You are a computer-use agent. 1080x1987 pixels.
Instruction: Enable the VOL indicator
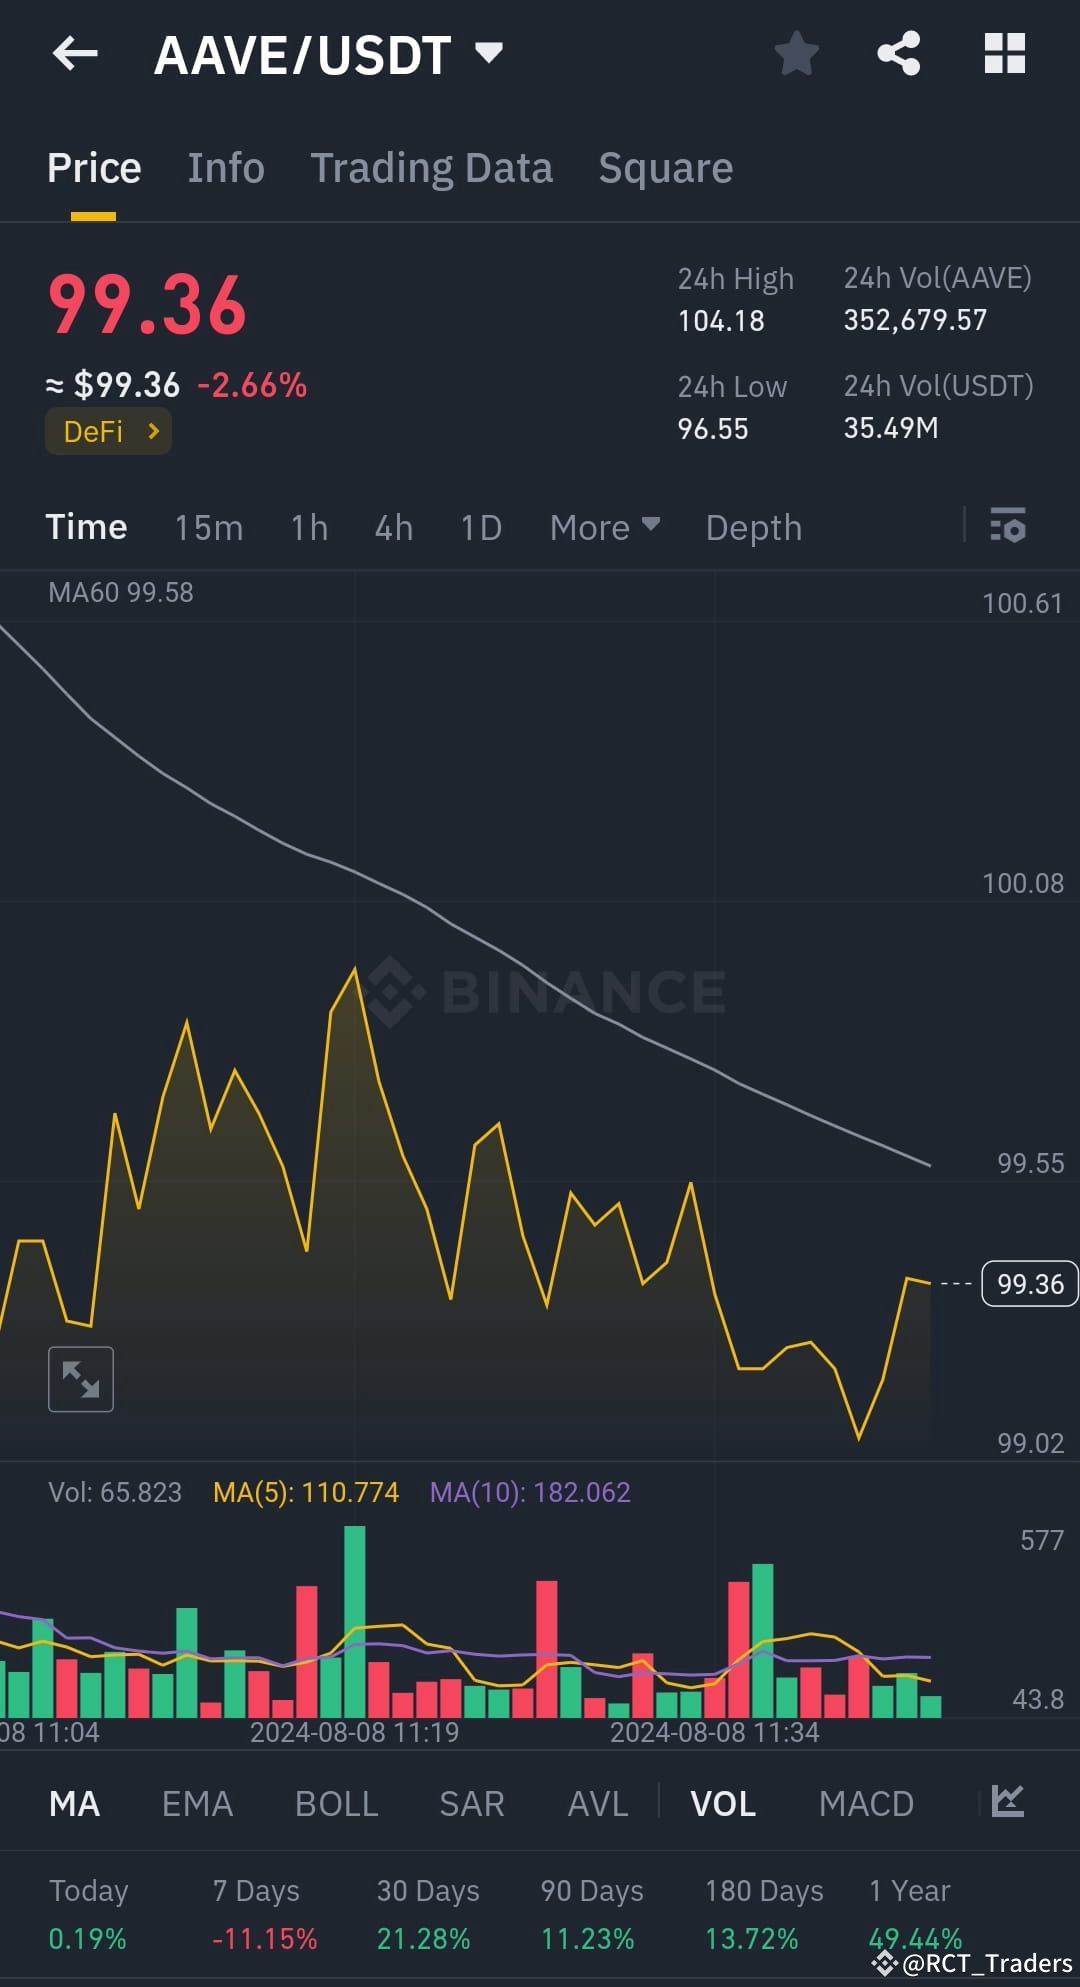coord(723,1804)
